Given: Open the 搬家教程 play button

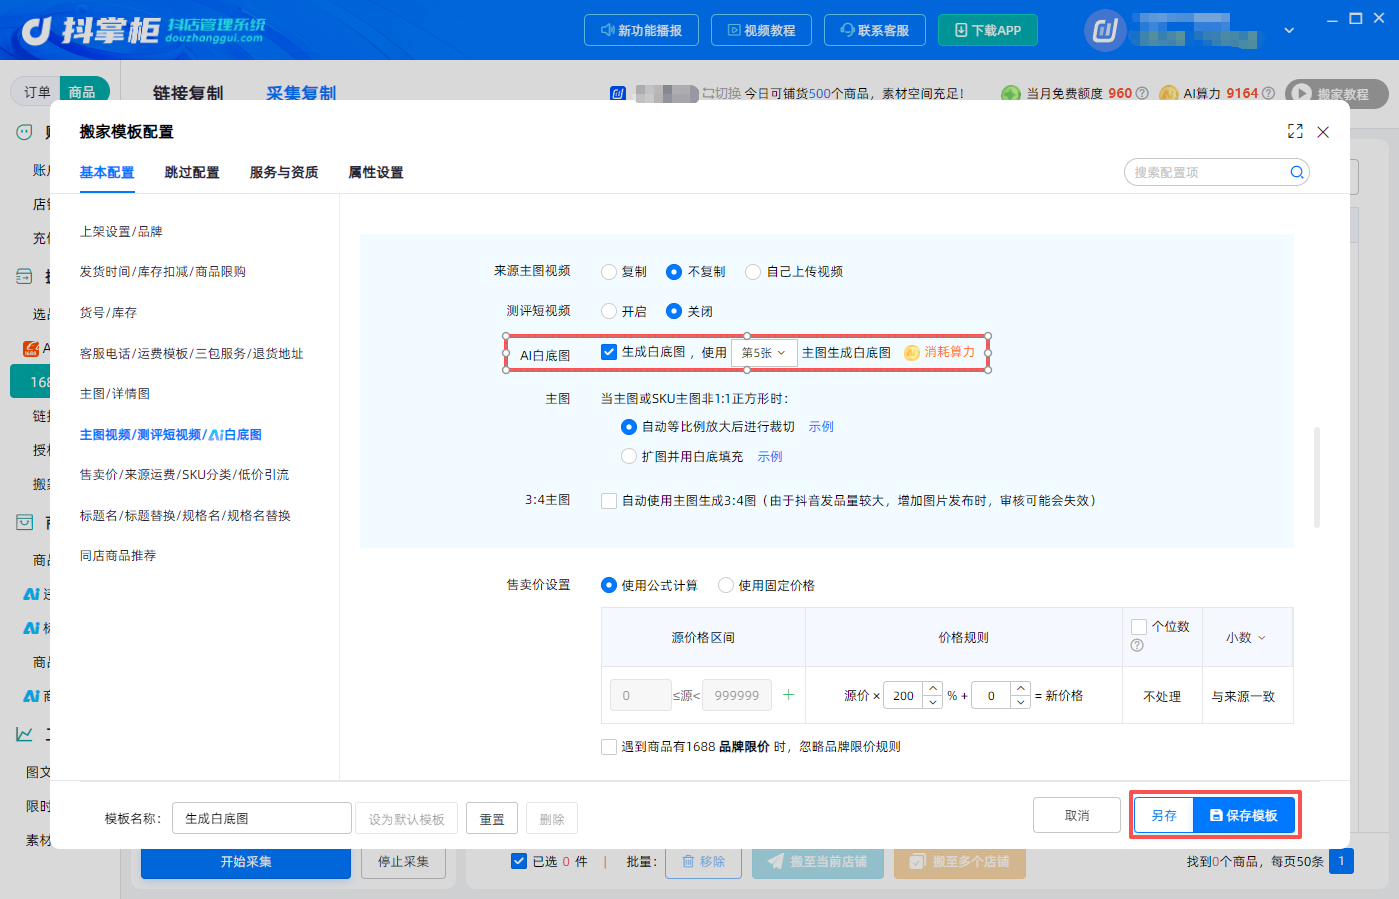Looking at the screenshot, I should [x=1301, y=93].
